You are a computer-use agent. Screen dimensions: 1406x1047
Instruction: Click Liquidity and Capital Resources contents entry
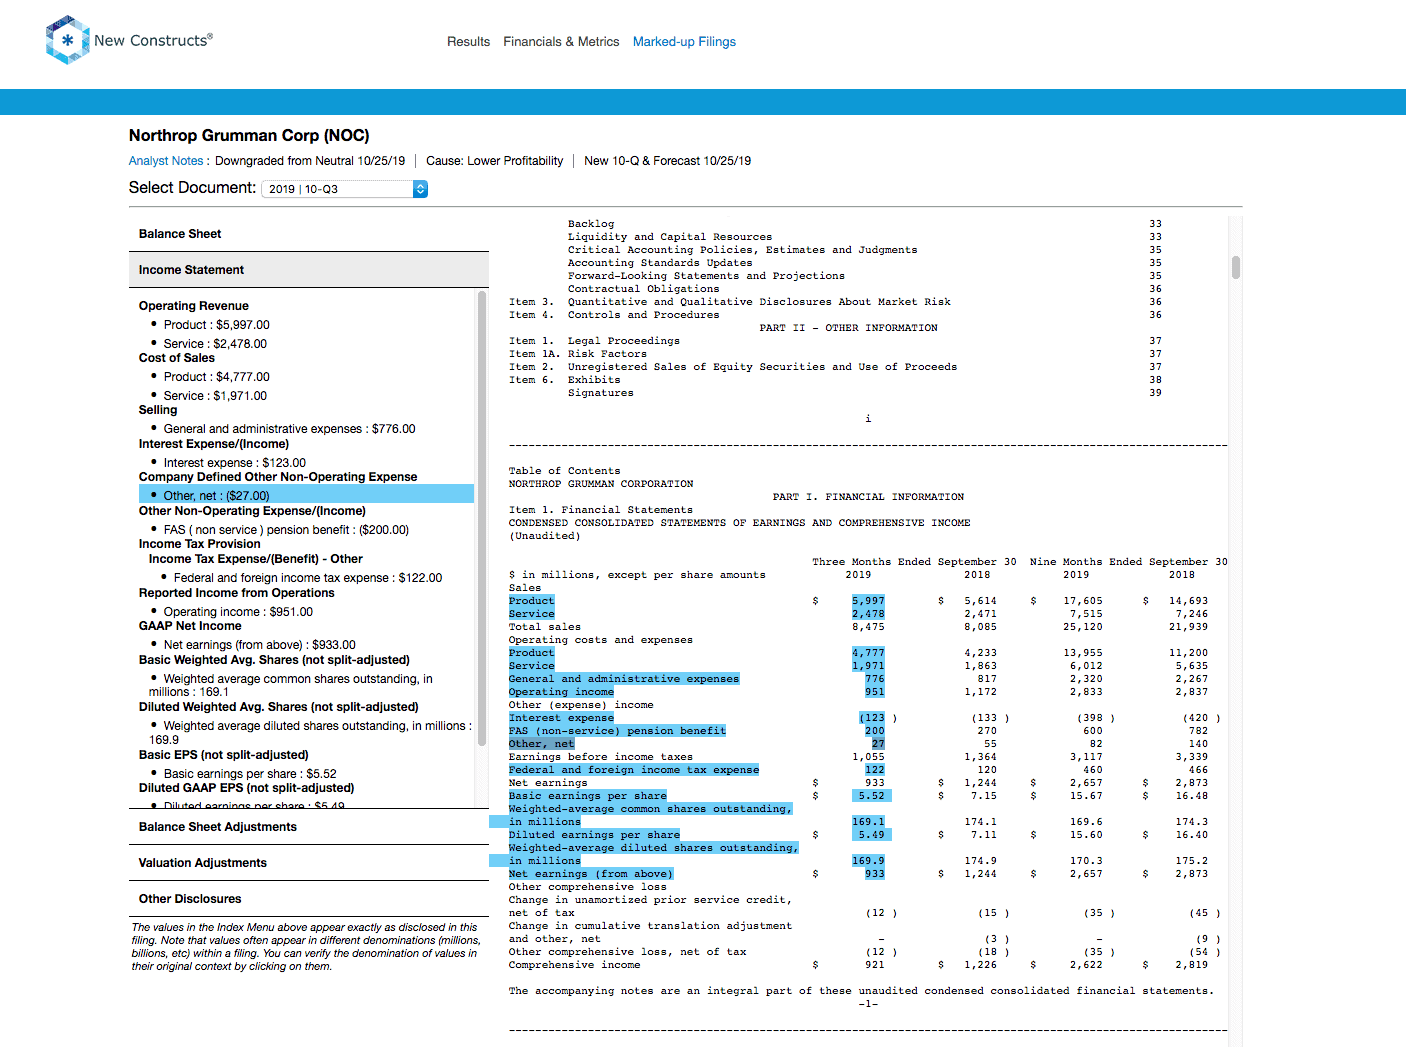click(x=670, y=237)
